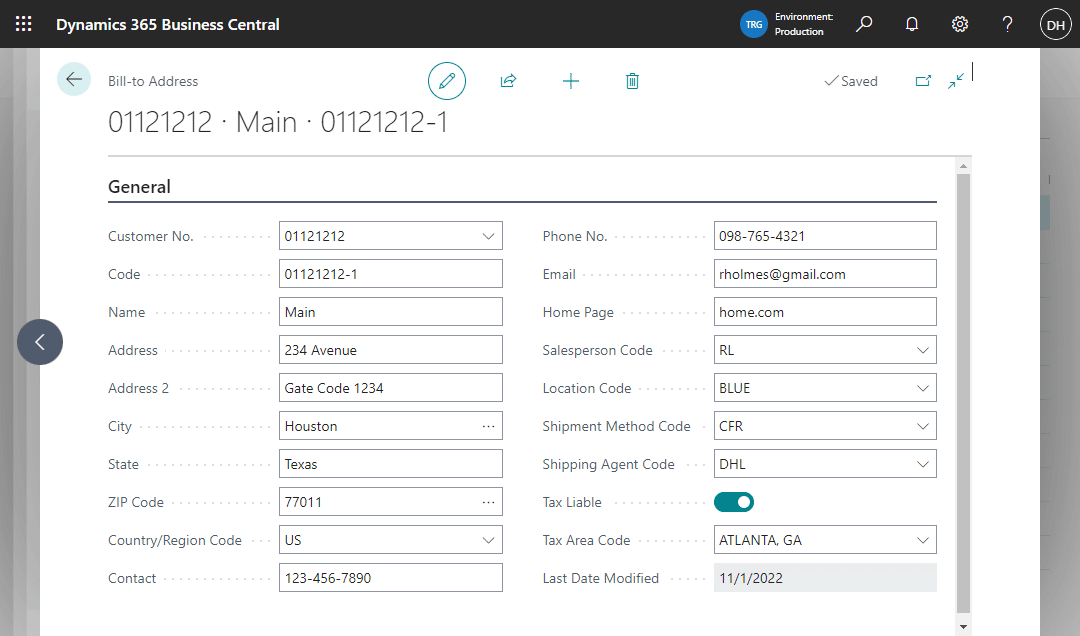The width and height of the screenshot is (1080, 636).
Task: Collapse the General section
Action: (139, 187)
